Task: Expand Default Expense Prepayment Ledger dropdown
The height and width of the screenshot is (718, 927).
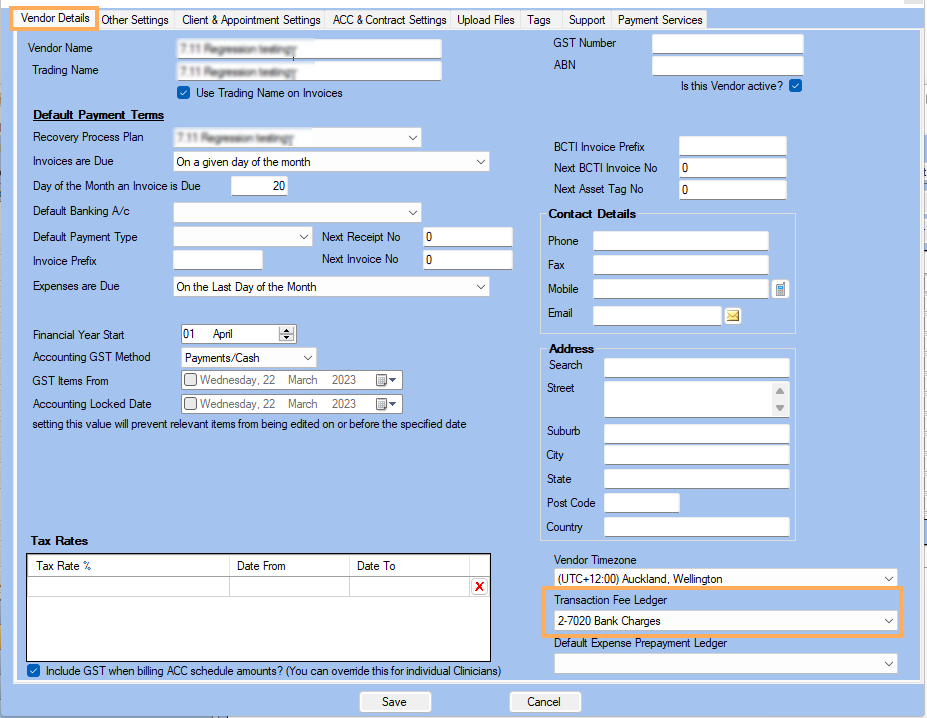Action: click(889, 664)
